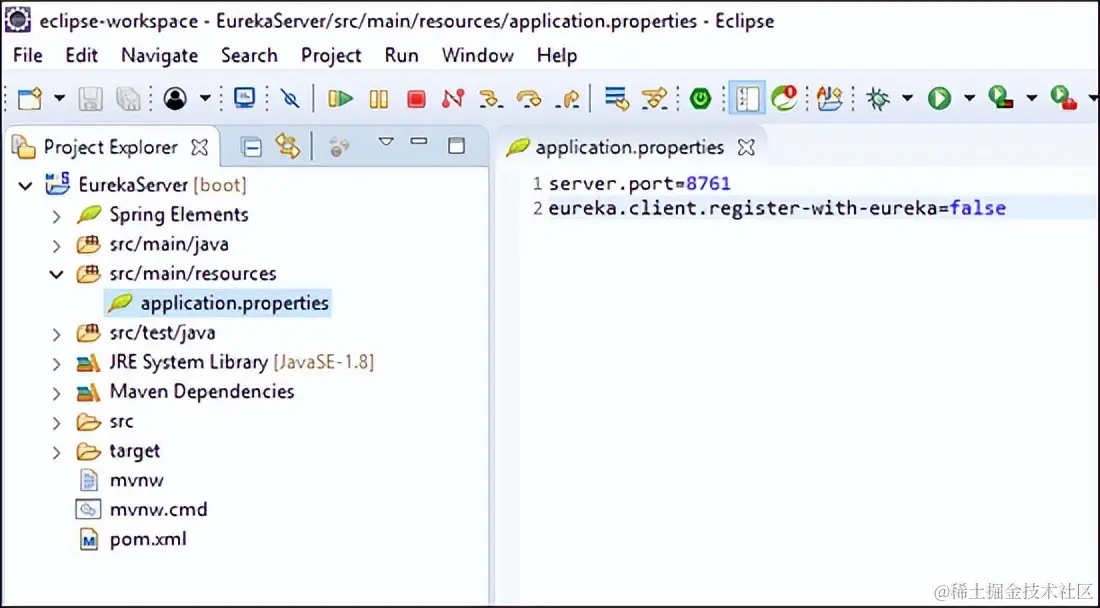Screen dimensions: 1100x608
Task: Expand the src/test/java folder
Action: [x=57, y=334]
